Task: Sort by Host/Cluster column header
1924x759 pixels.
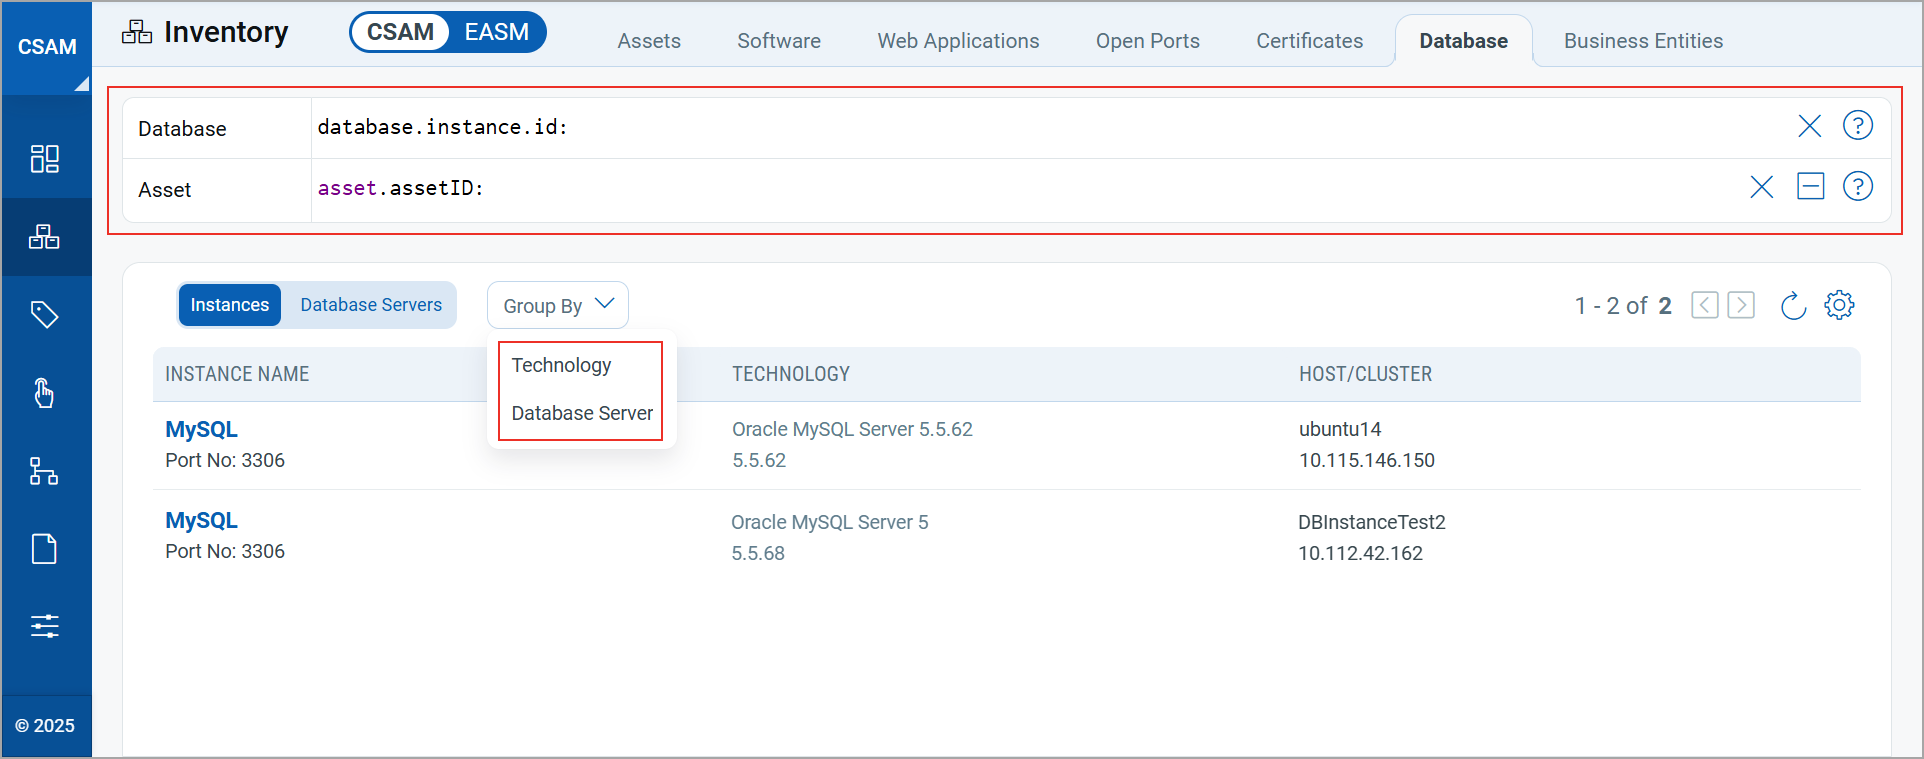Action: 1365,374
